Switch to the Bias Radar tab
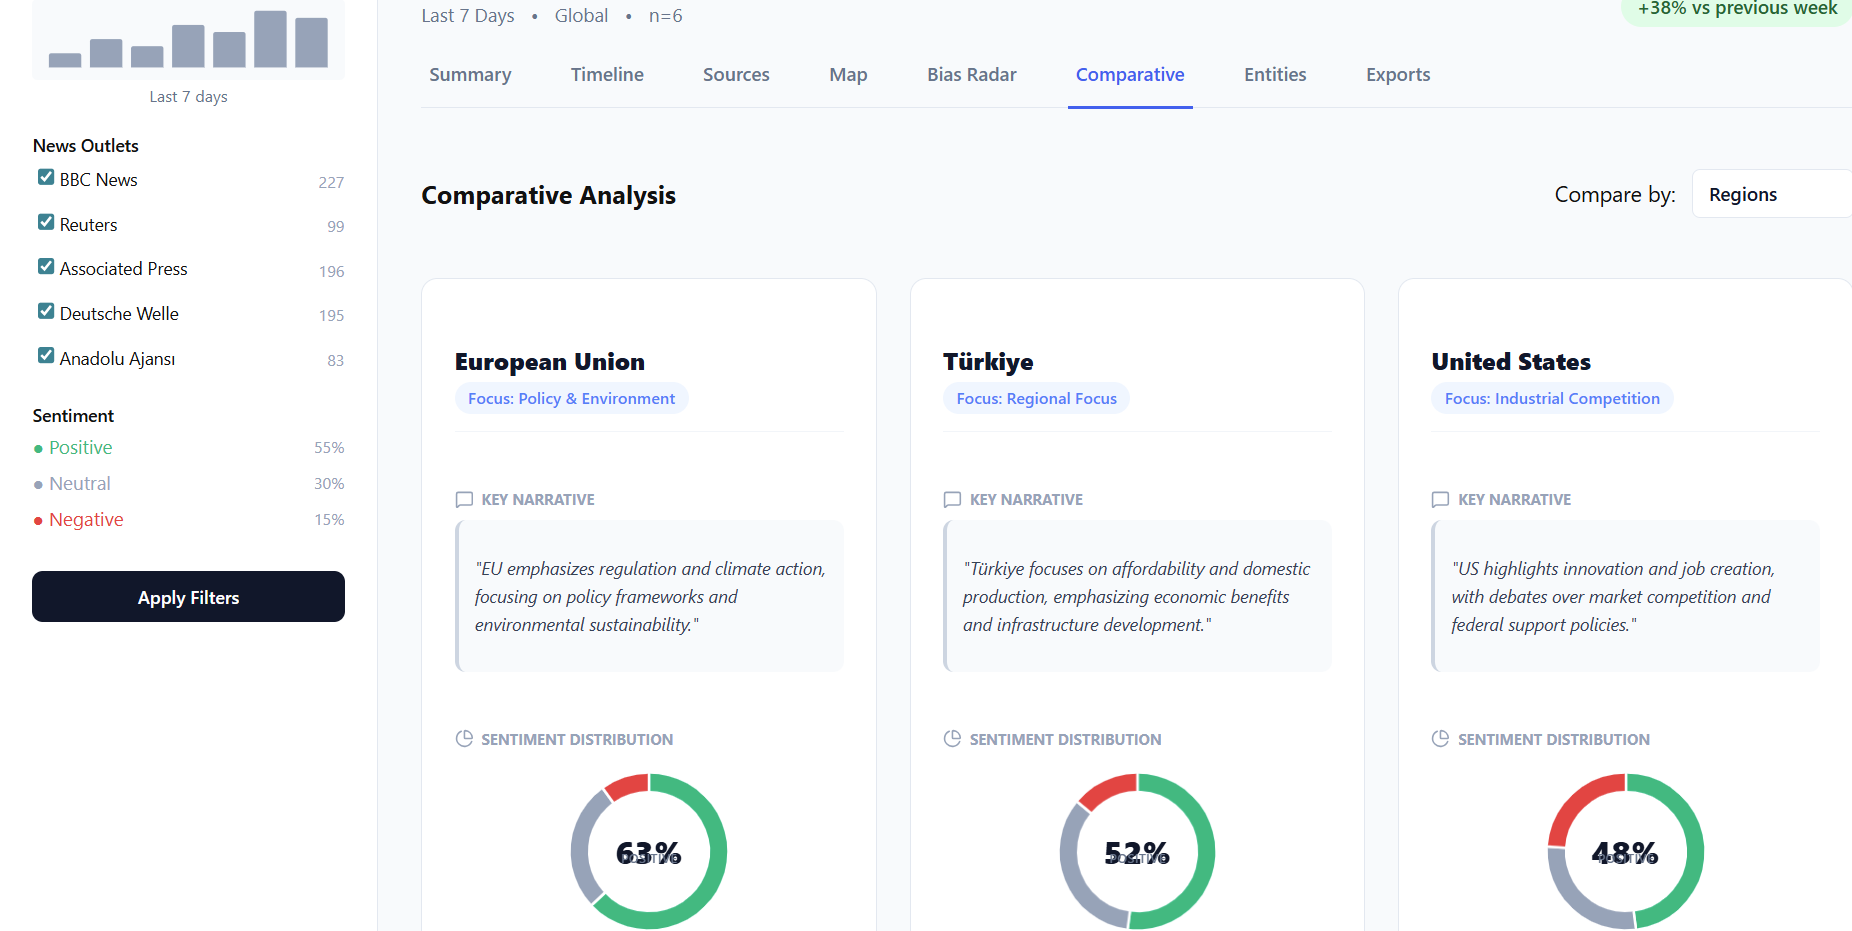The image size is (1852, 931). click(x=971, y=75)
